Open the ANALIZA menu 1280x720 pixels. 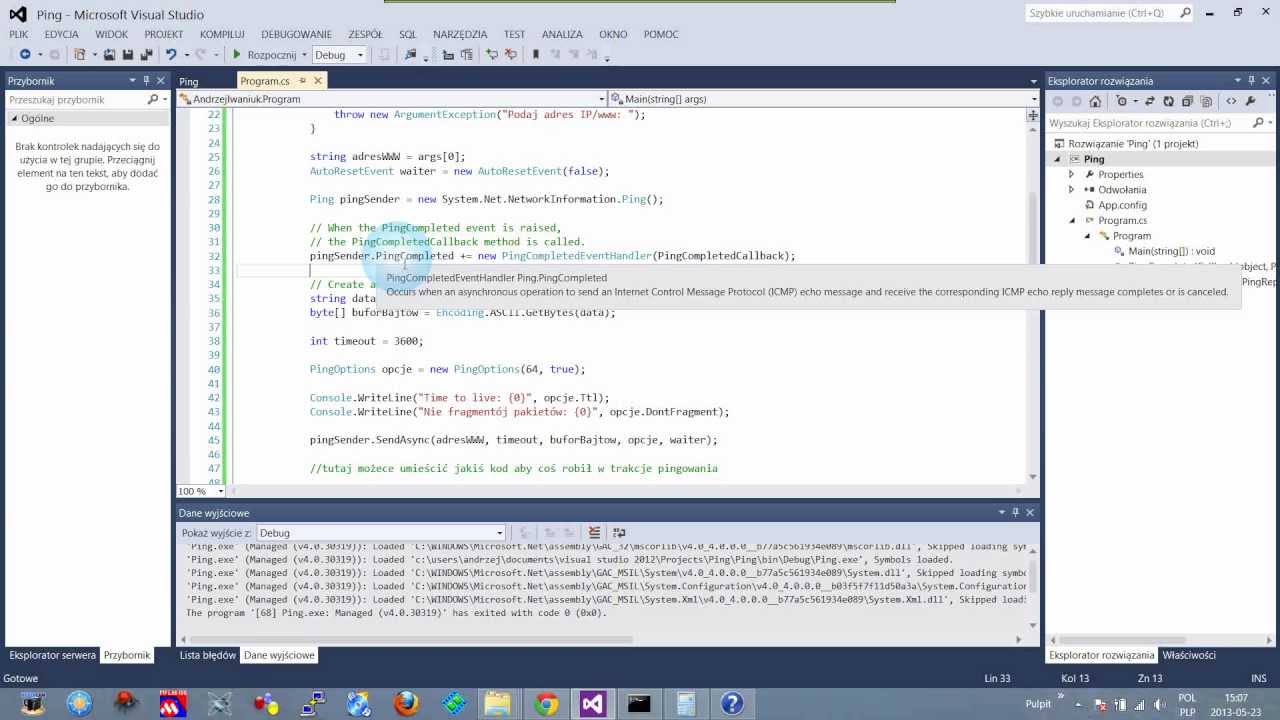pos(563,34)
